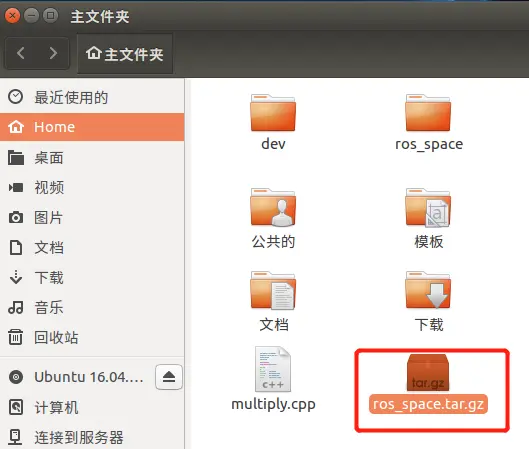Click the 图片 camera icon in sidebar

[16, 218]
